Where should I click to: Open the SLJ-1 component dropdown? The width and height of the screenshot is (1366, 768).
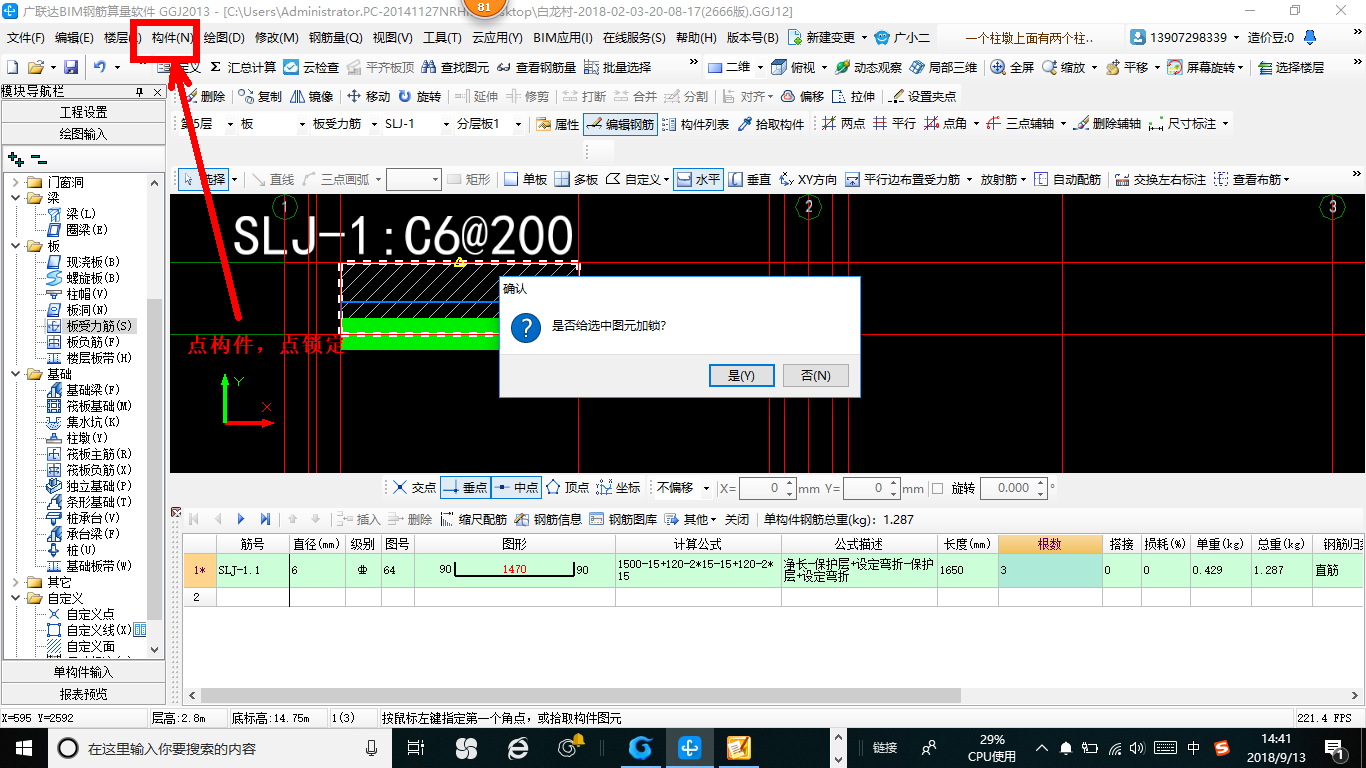(x=445, y=124)
